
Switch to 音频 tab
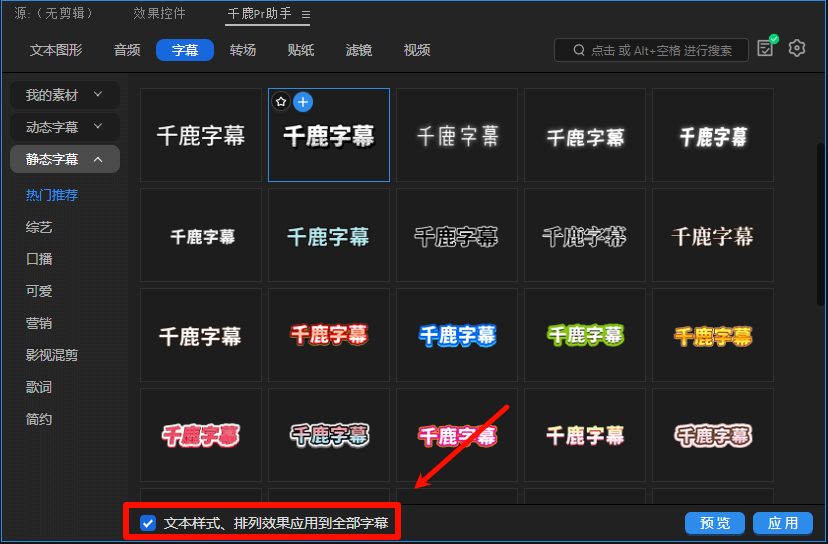click(x=127, y=50)
